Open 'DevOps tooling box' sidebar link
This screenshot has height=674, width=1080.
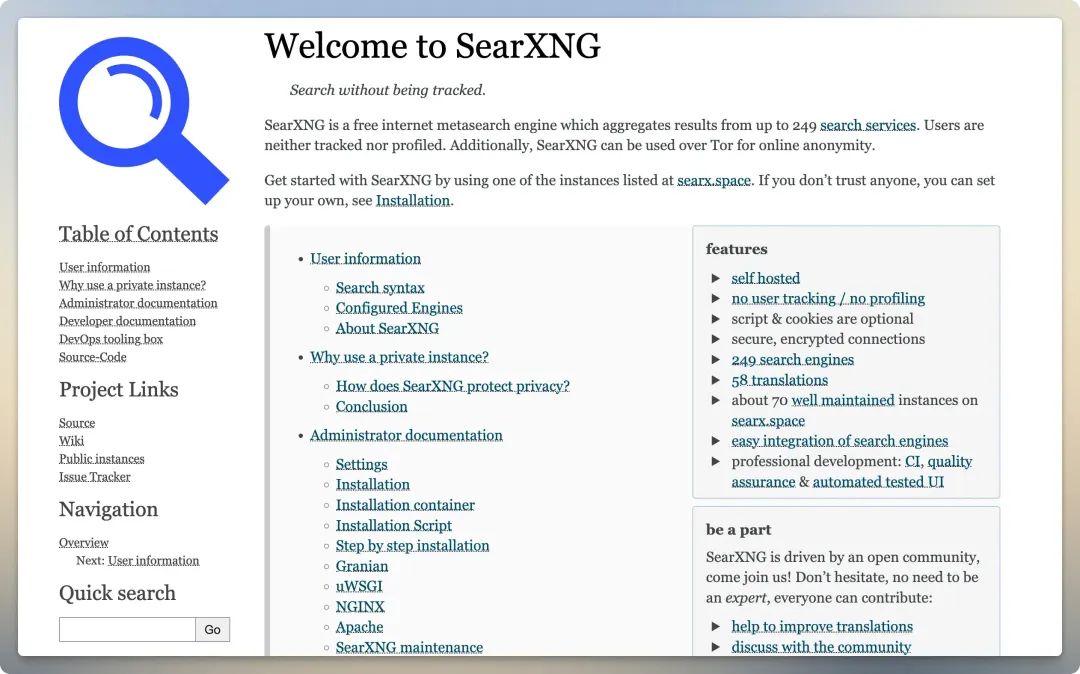click(111, 339)
